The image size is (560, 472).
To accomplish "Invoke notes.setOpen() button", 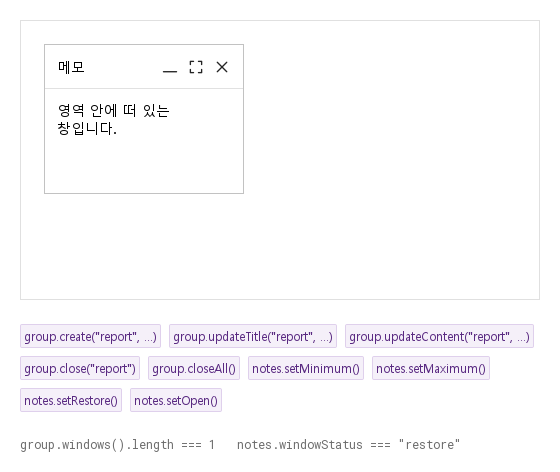I will pyautogui.click(x=176, y=400).
